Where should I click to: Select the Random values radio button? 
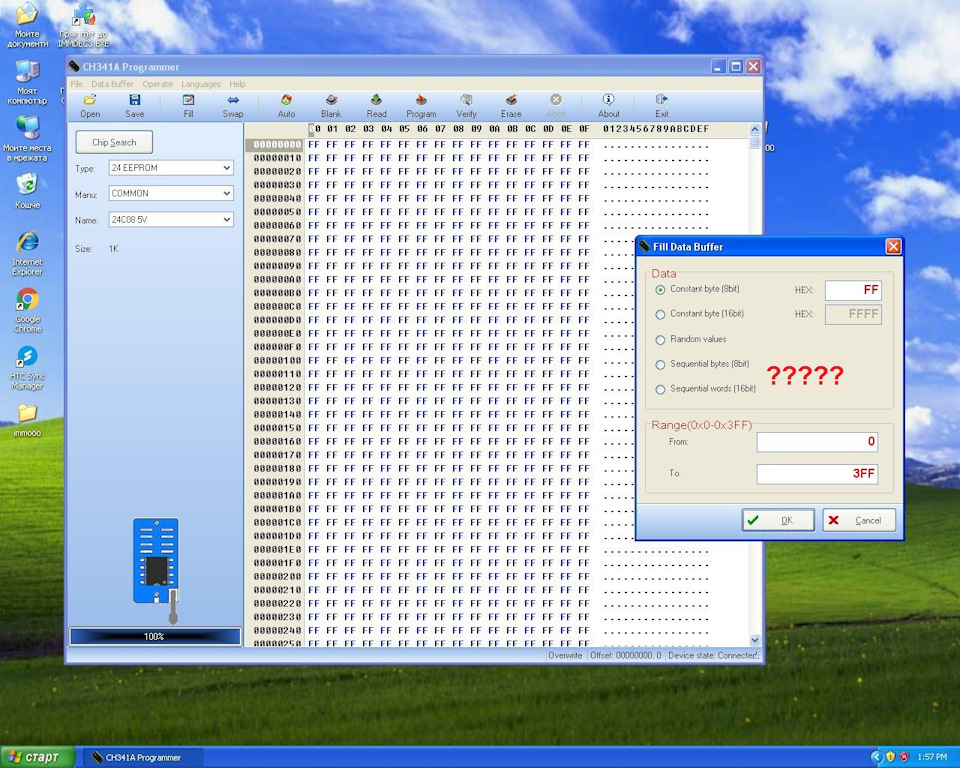coord(660,340)
